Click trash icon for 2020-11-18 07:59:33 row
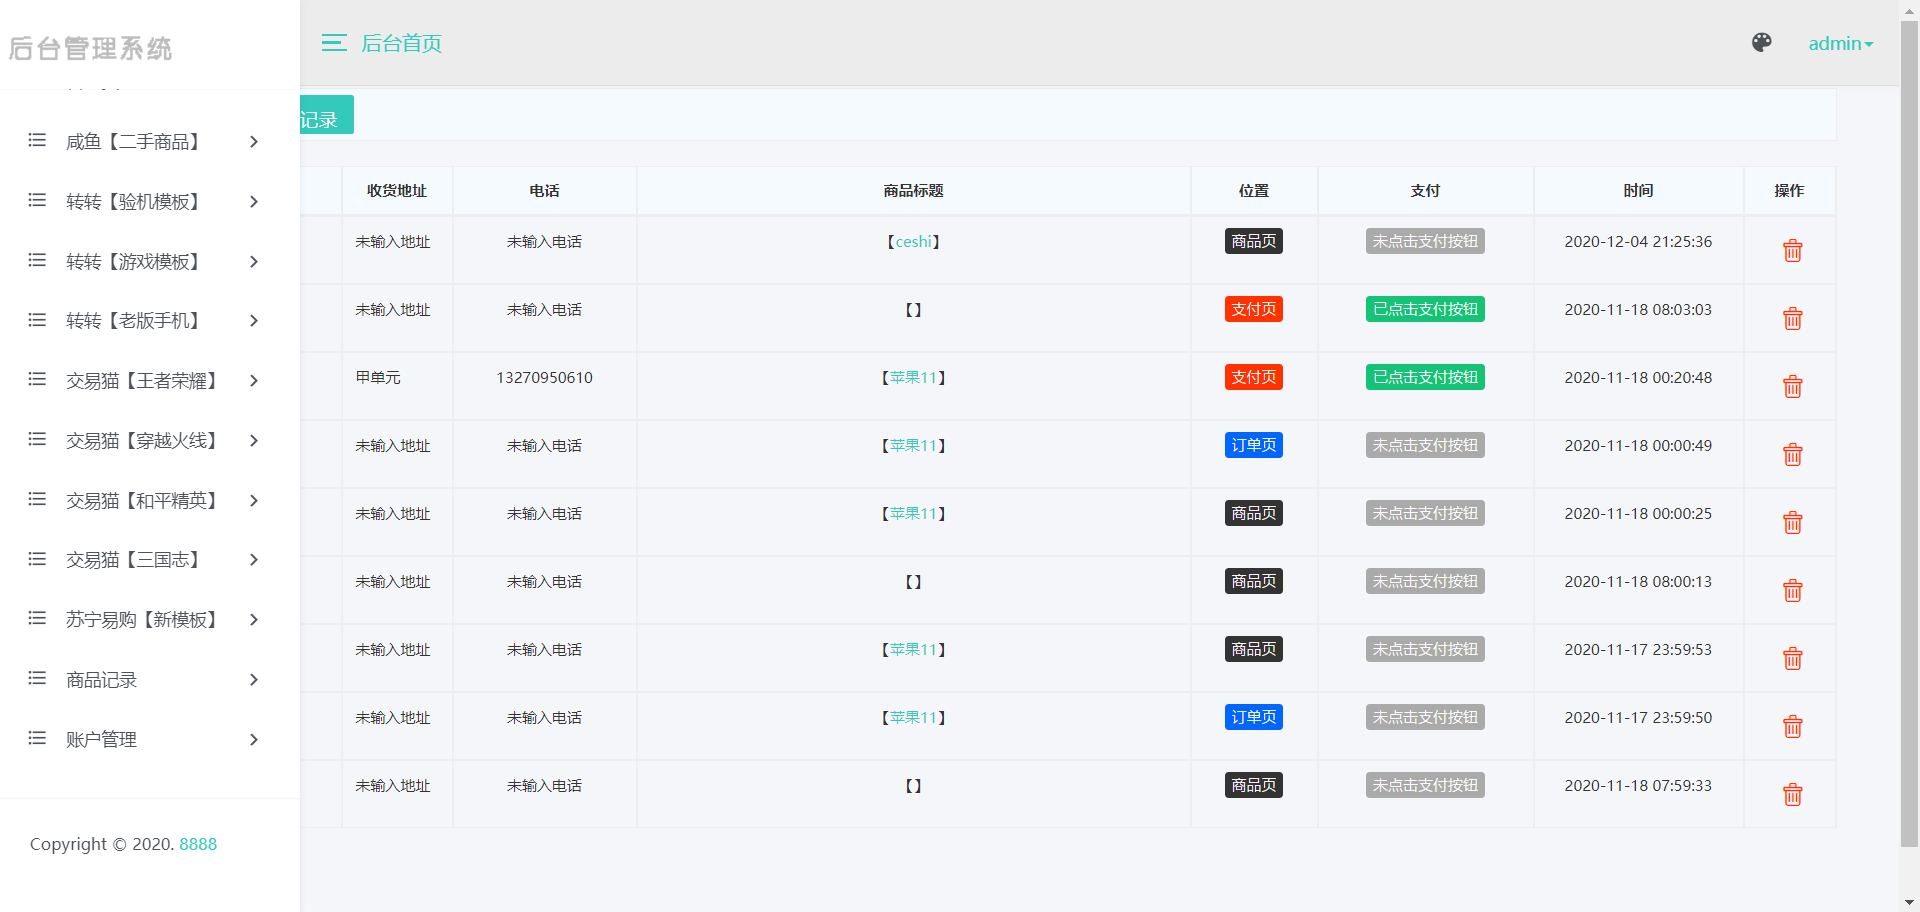 (x=1792, y=794)
